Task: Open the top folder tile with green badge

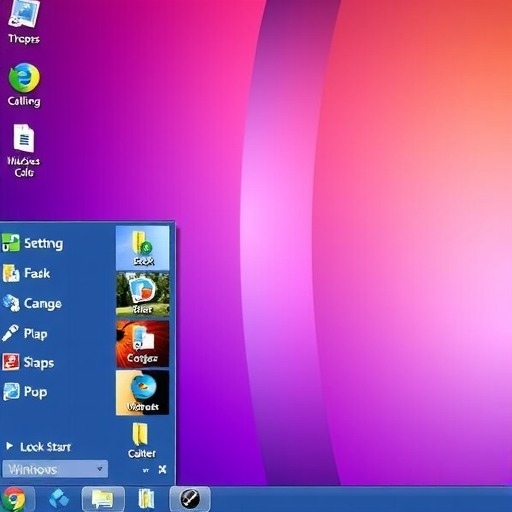Action: 142,248
